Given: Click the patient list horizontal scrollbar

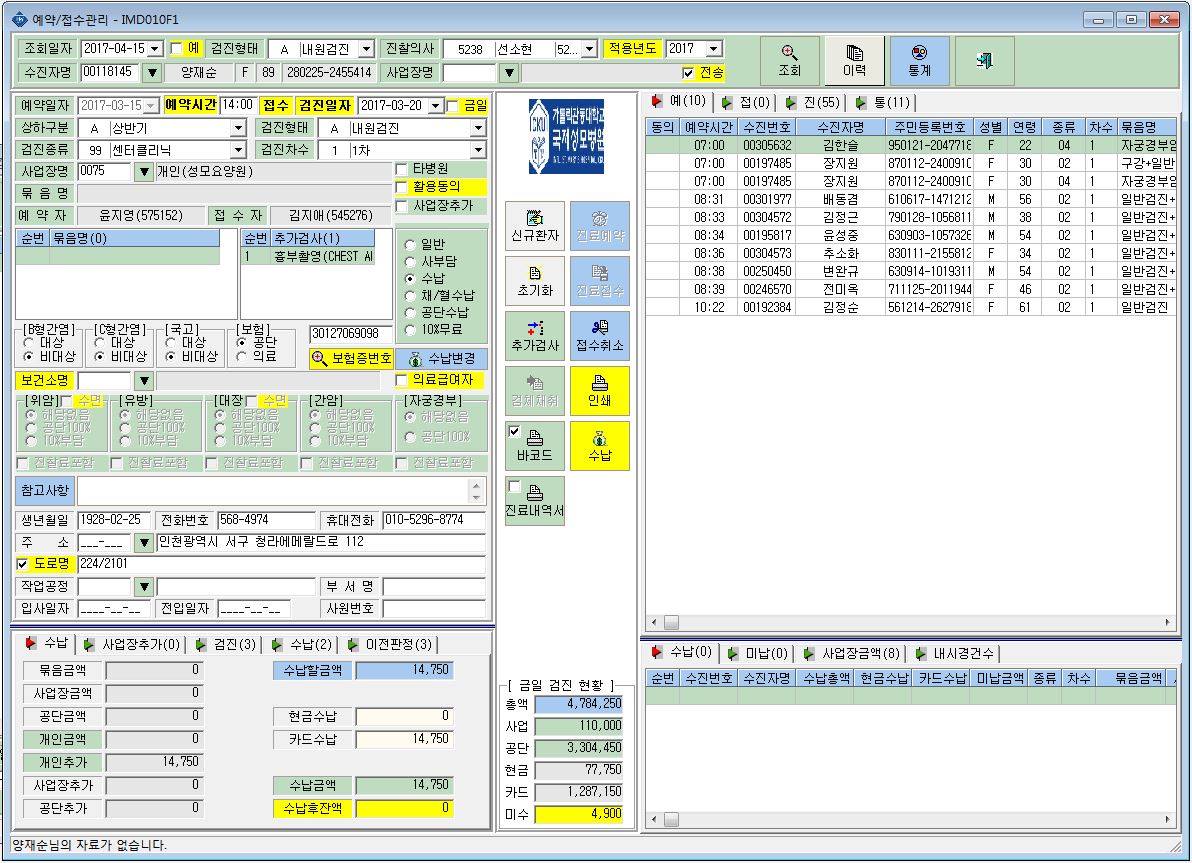Looking at the screenshot, I should click(911, 622).
